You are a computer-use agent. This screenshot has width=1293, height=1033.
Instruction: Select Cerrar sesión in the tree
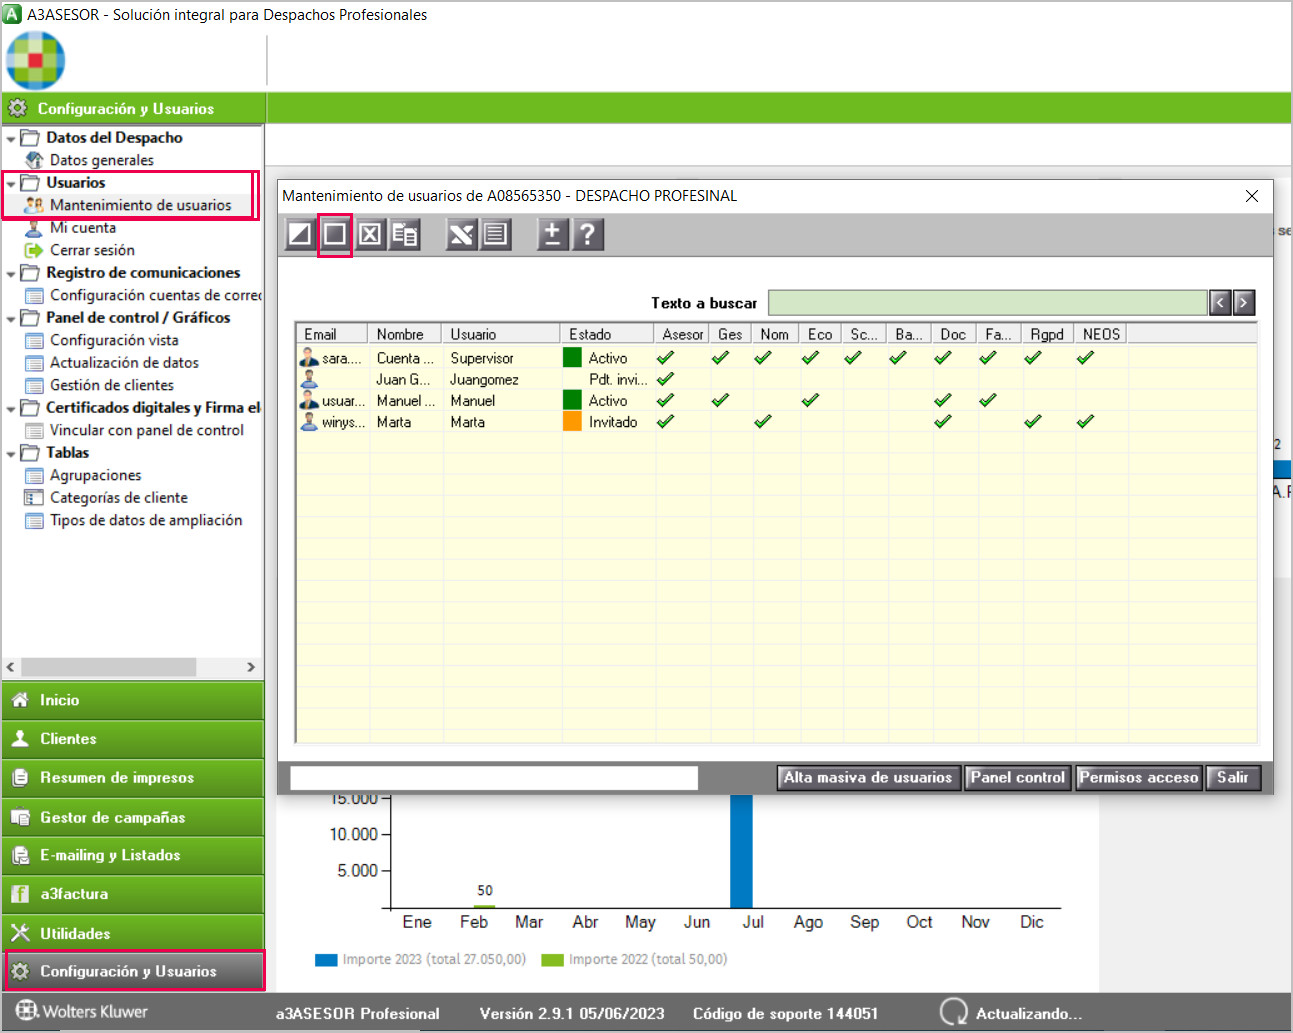92,250
